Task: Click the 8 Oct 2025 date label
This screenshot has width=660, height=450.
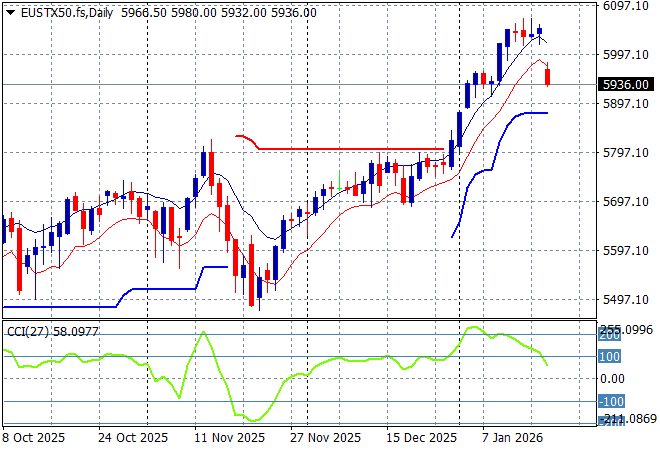Action: click(x=34, y=438)
